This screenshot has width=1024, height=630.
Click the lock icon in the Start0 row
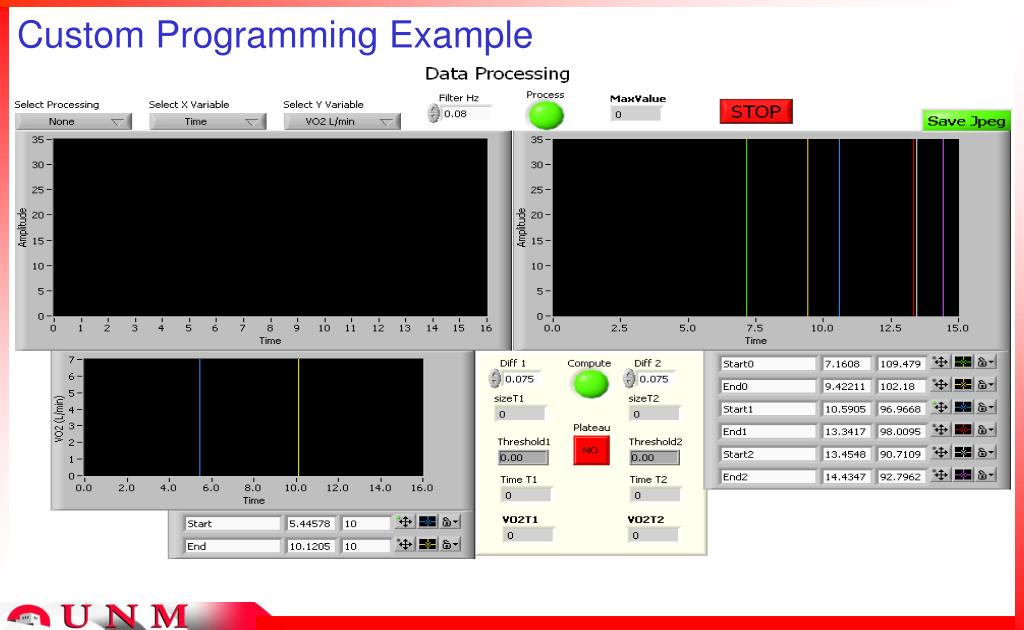click(985, 362)
